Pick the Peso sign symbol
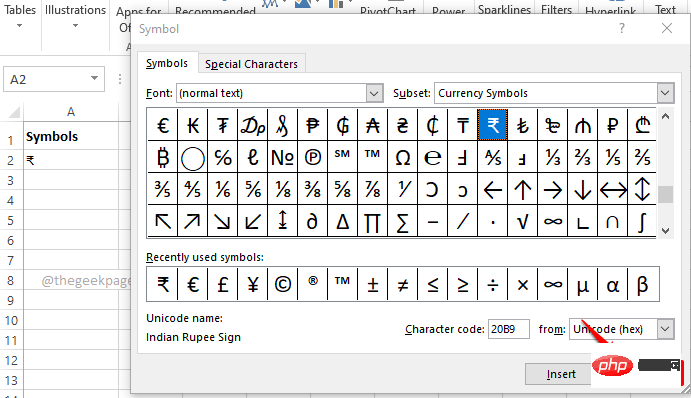Screen dimensions: 691x398 coord(312,125)
